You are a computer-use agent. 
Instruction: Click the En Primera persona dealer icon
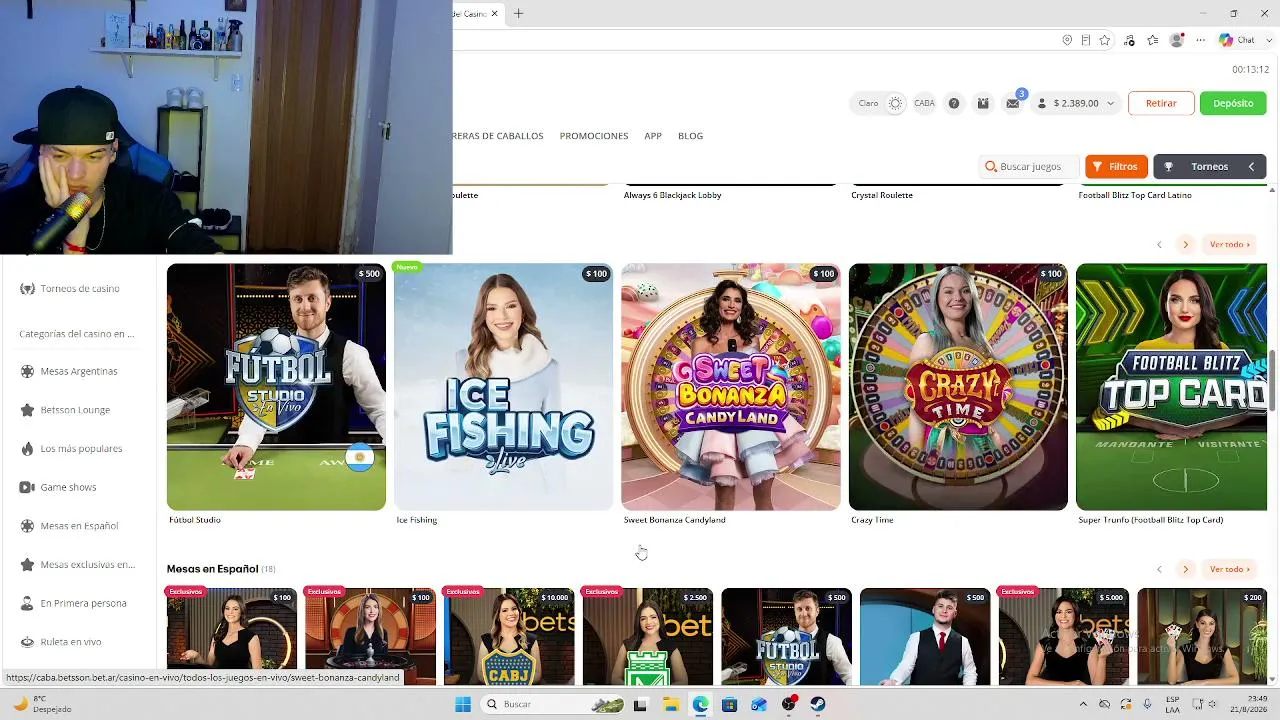[x=27, y=603]
